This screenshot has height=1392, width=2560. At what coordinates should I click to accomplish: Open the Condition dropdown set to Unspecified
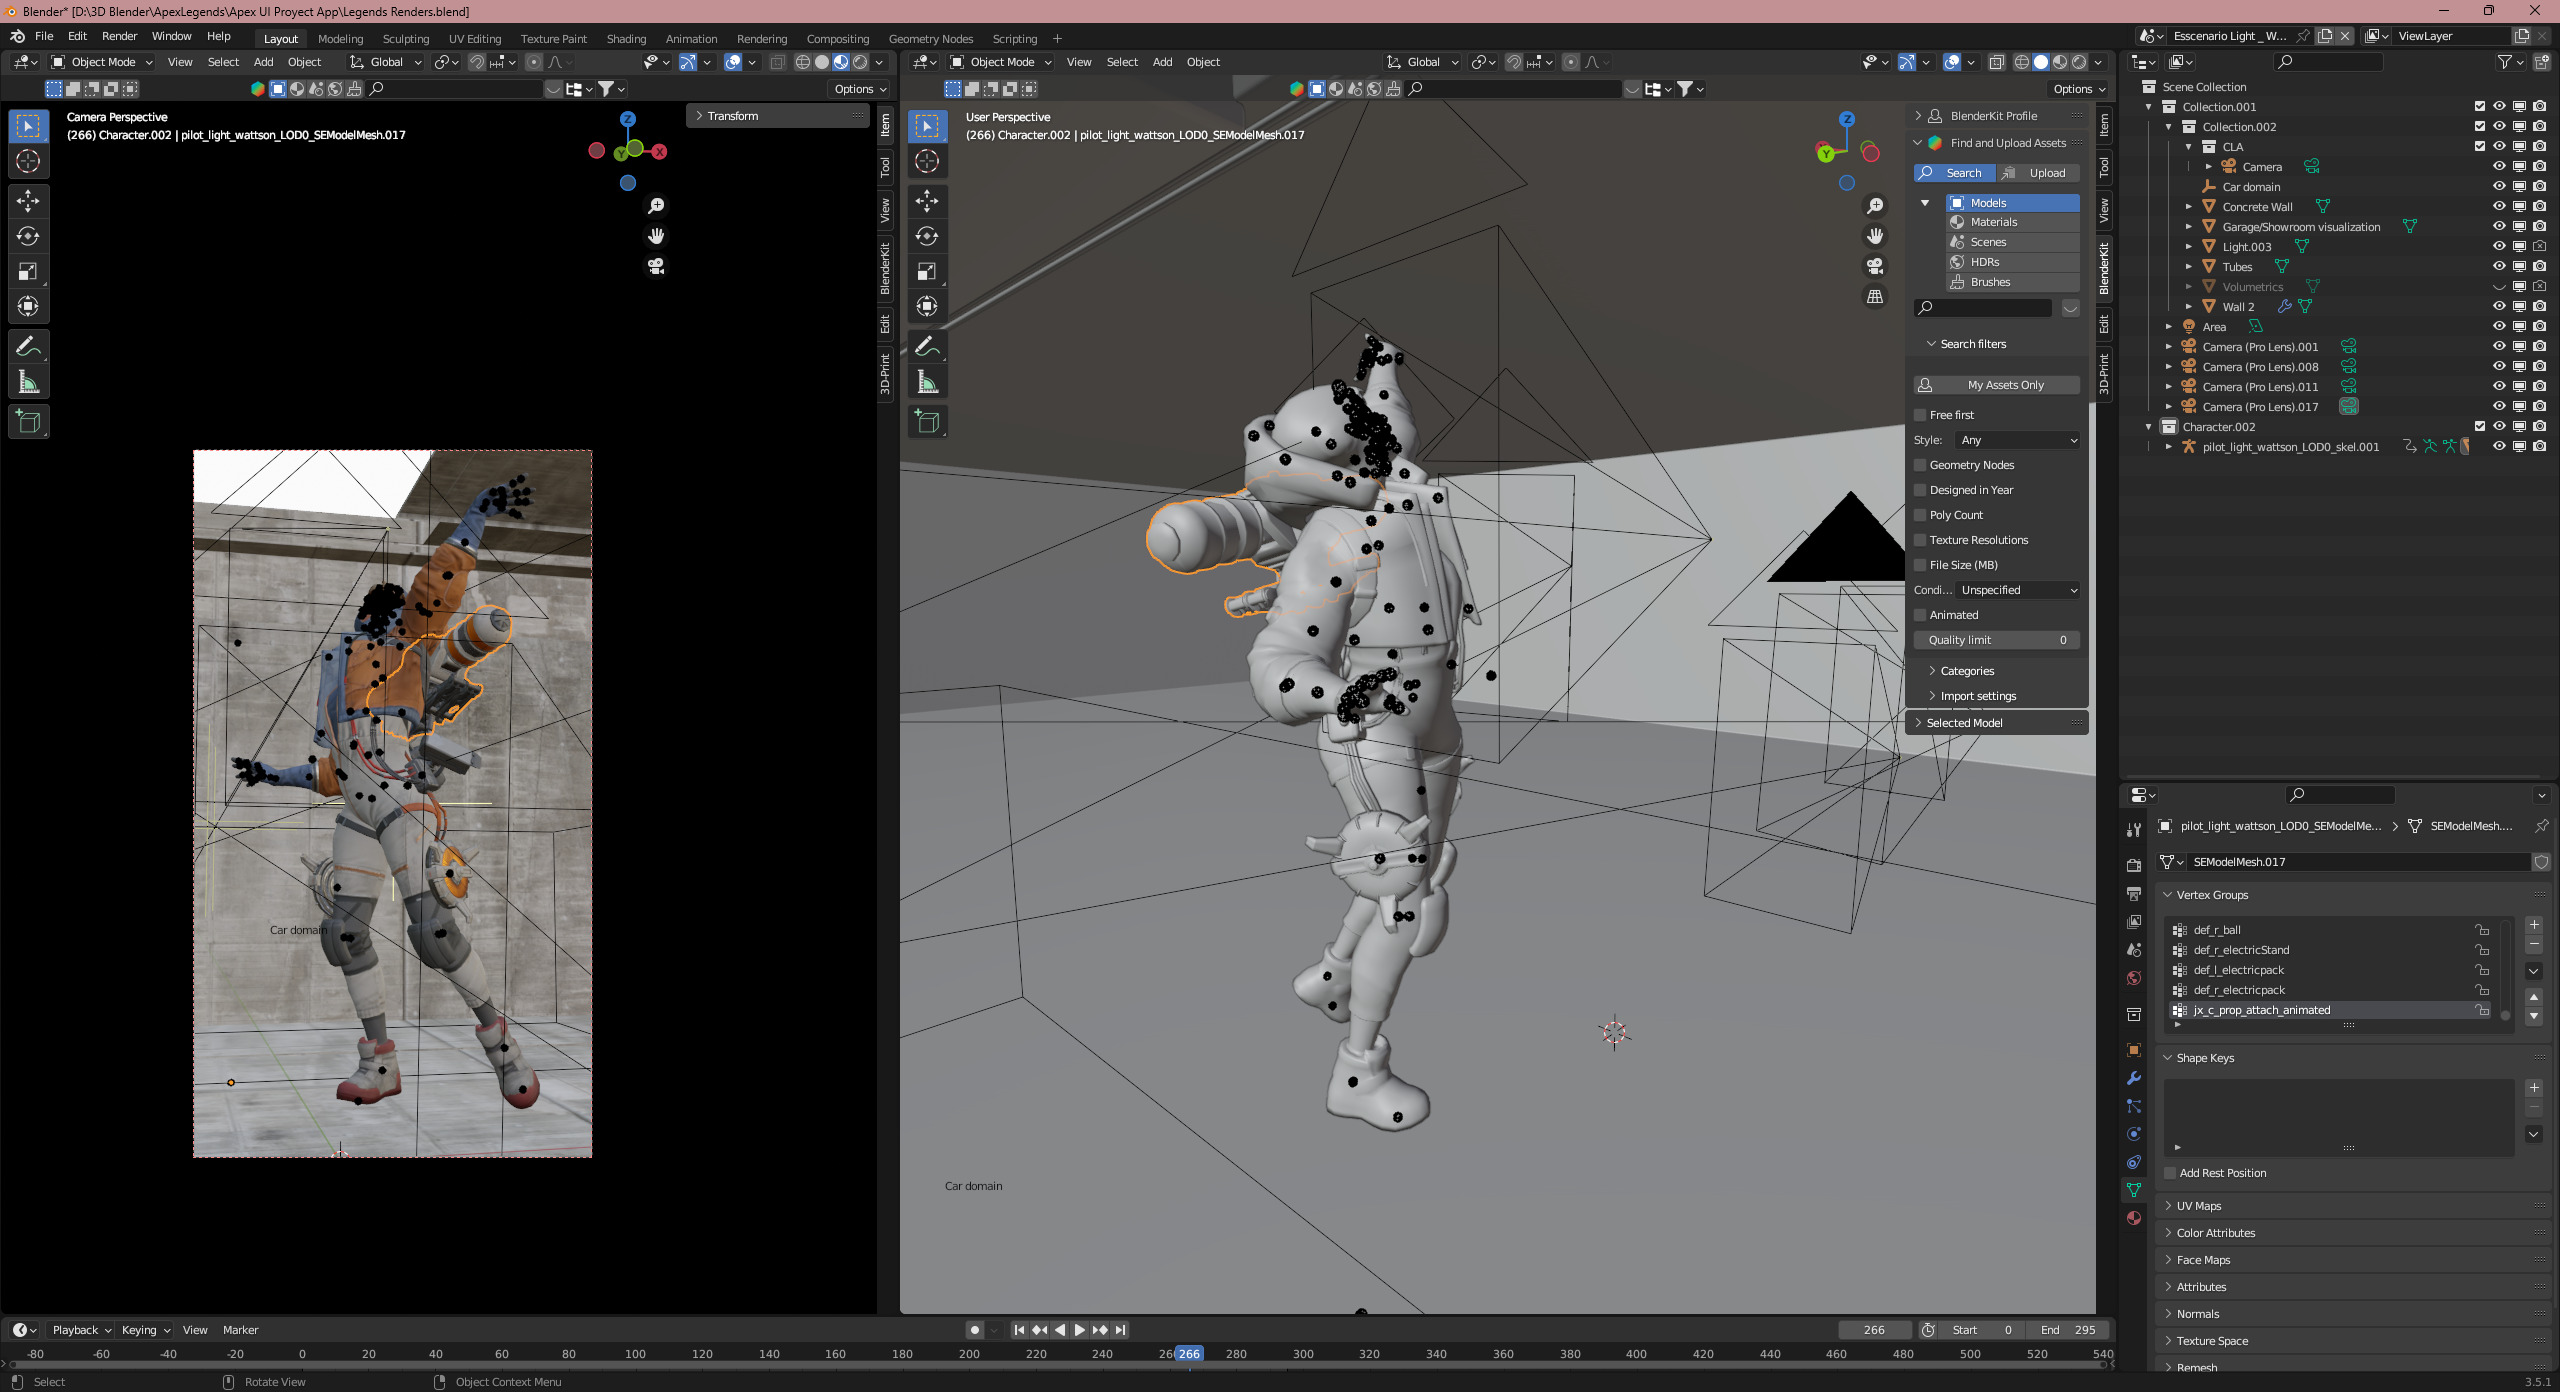pyautogui.click(x=2018, y=590)
